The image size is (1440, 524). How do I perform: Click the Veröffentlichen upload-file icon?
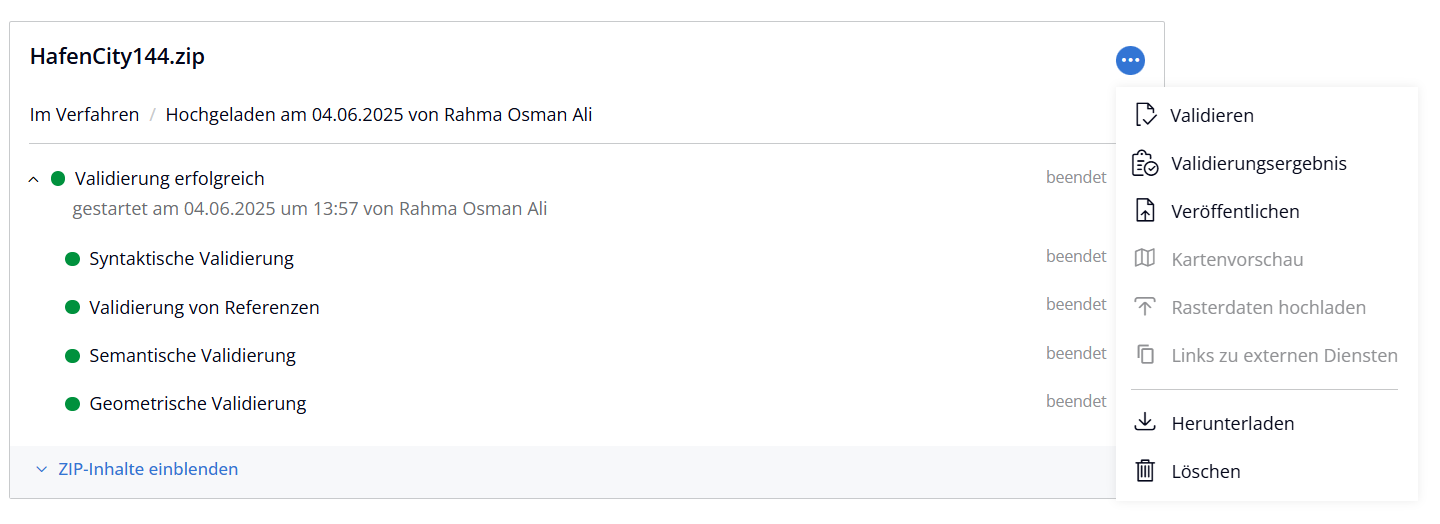[1145, 211]
